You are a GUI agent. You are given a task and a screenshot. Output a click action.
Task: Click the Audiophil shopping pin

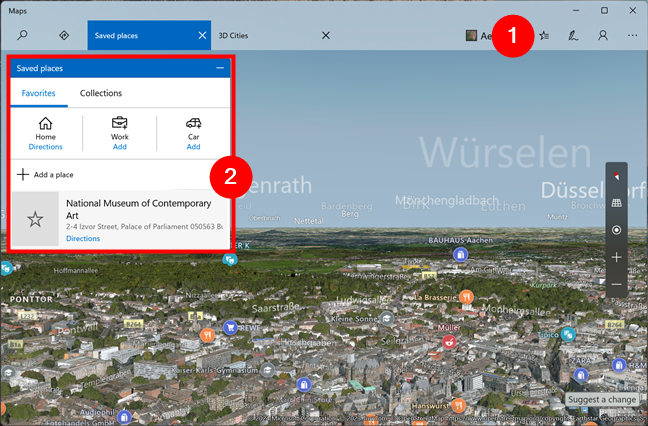tap(124, 417)
